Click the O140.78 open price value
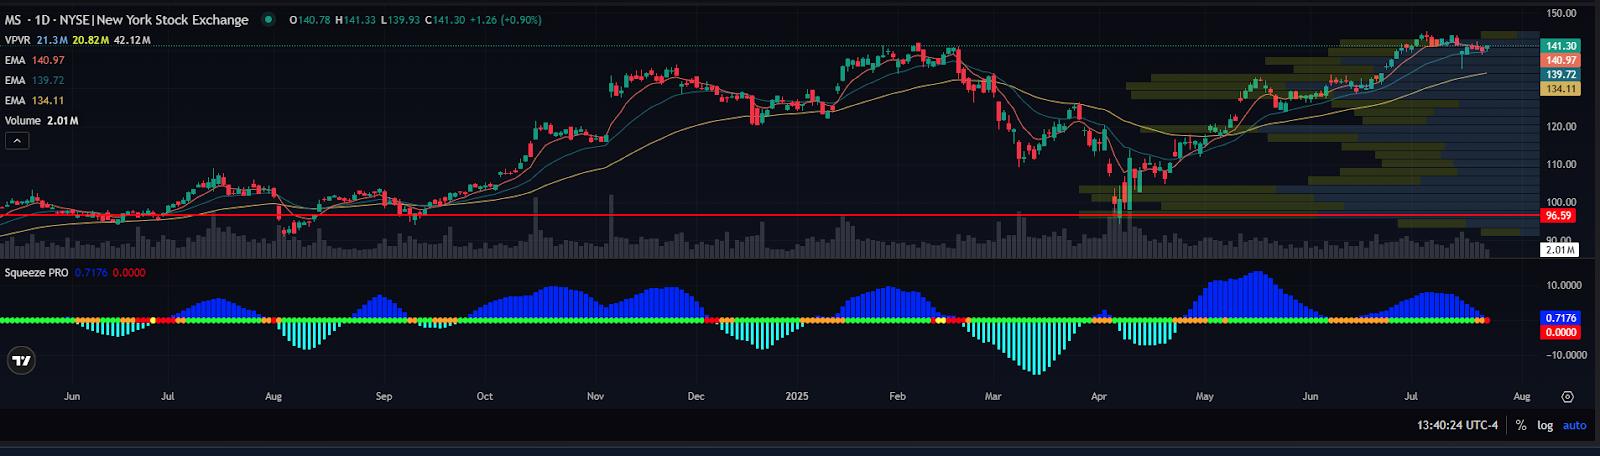The image size is (1600, 456). (x=310, y=19)
